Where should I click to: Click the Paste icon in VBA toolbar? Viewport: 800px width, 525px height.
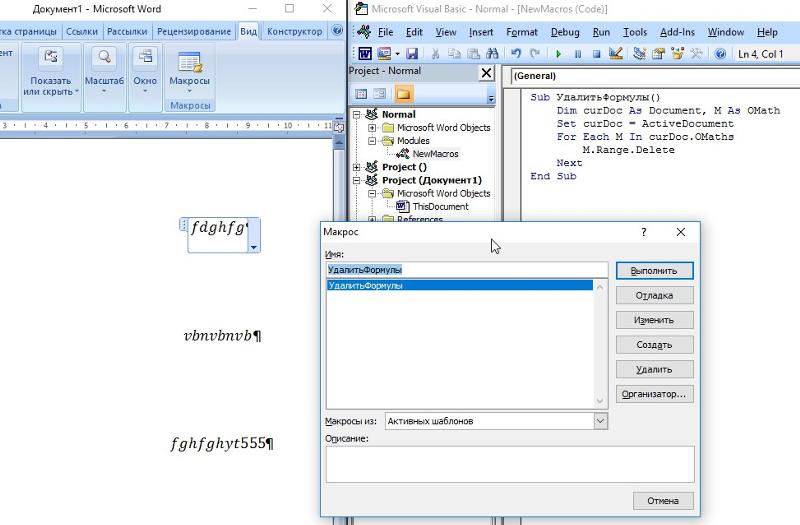click(x=473, y=53)
